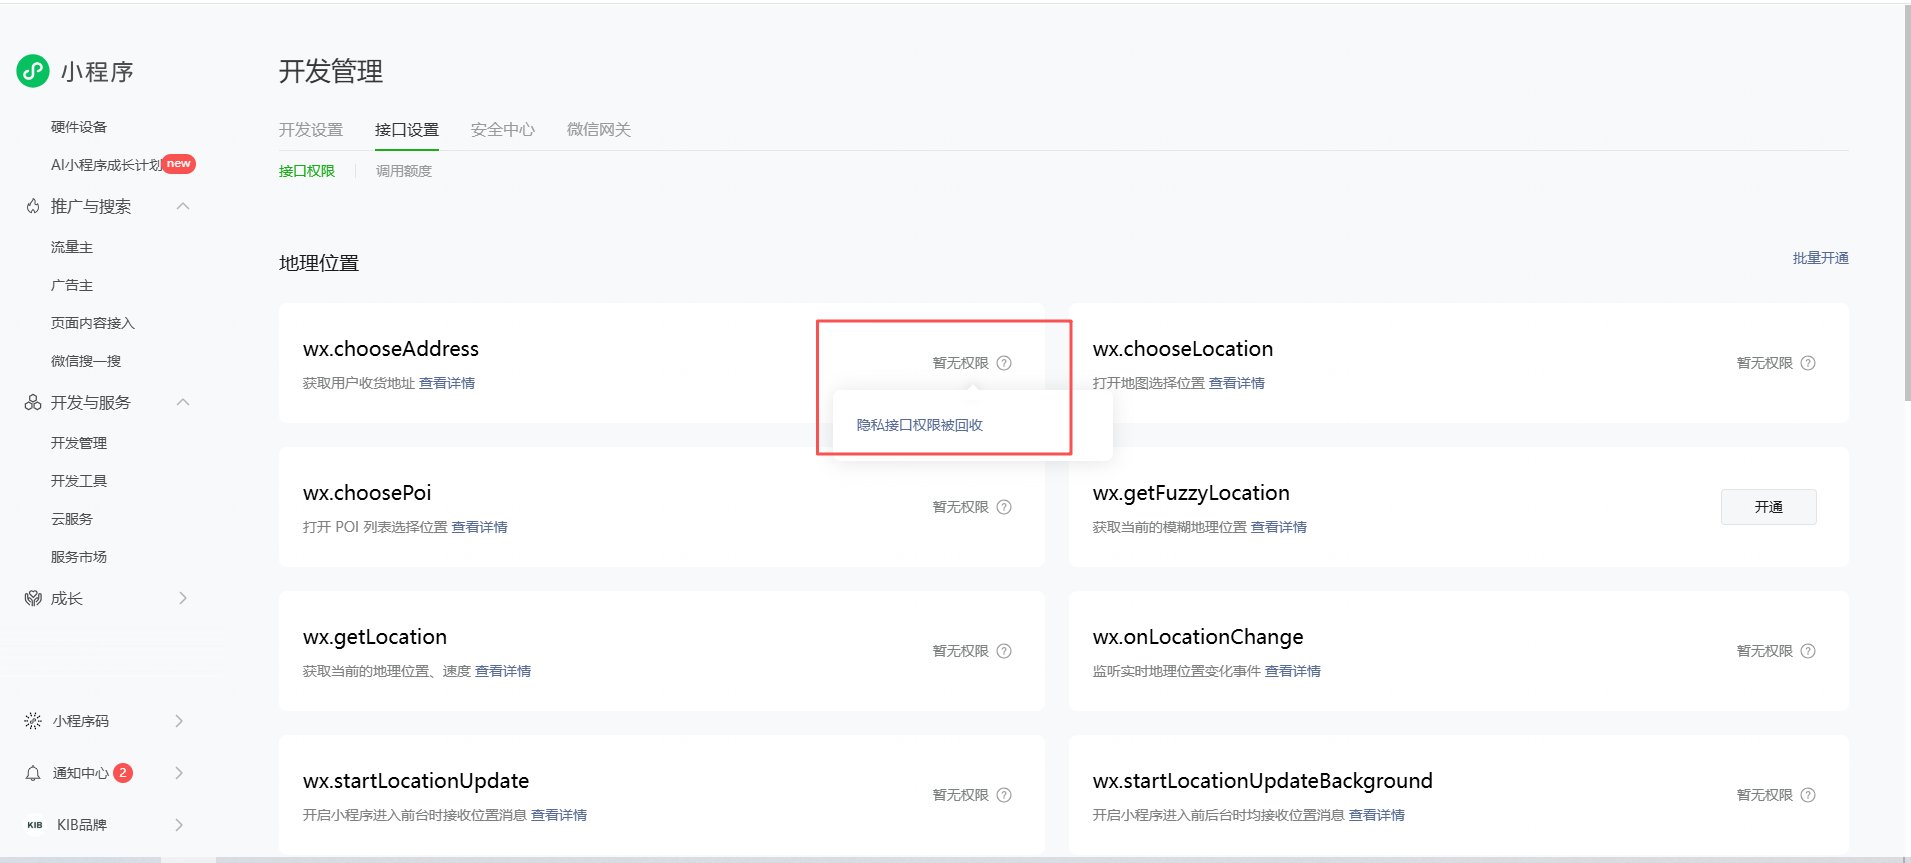Click the 开发与服务 cubes icon

coord(33,402)
